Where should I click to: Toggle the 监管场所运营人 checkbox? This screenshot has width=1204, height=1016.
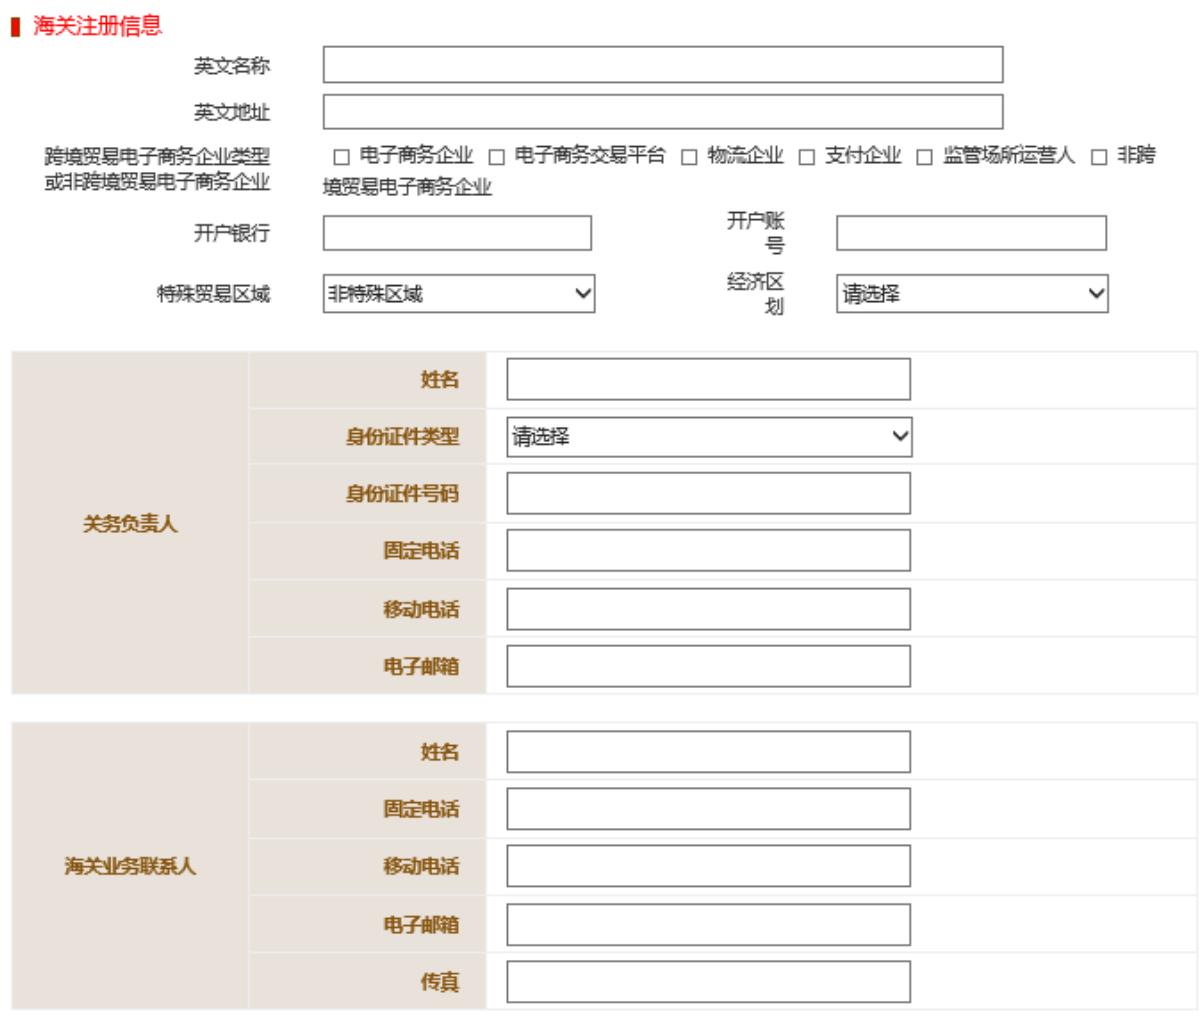pyautogui.click(x=925, y=157)
